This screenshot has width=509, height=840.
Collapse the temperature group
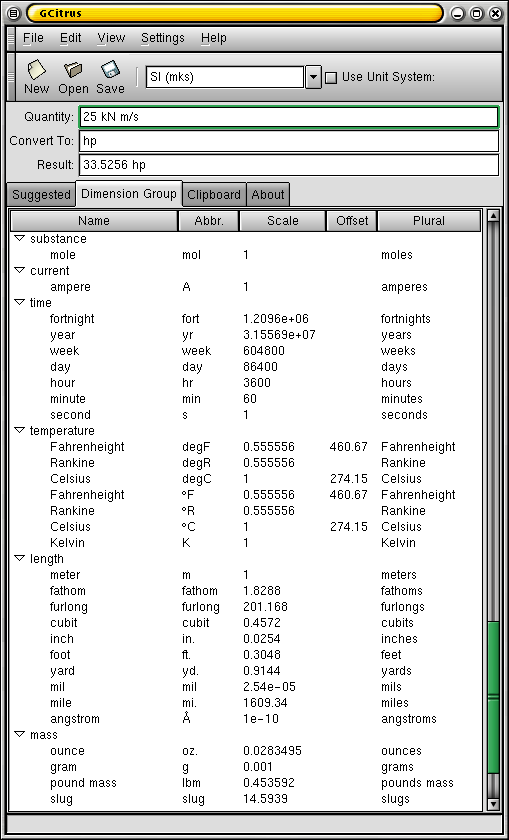pos(19,431)
